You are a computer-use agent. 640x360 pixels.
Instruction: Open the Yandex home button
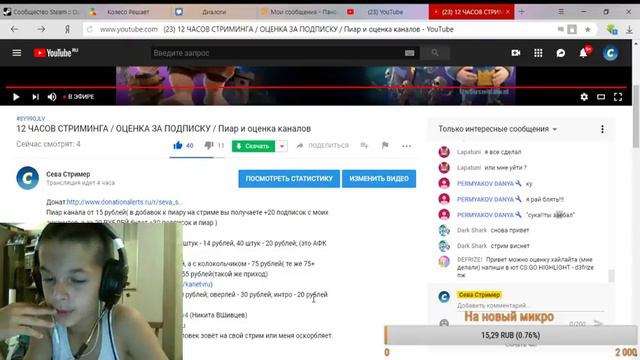click(x=67, y=29)
